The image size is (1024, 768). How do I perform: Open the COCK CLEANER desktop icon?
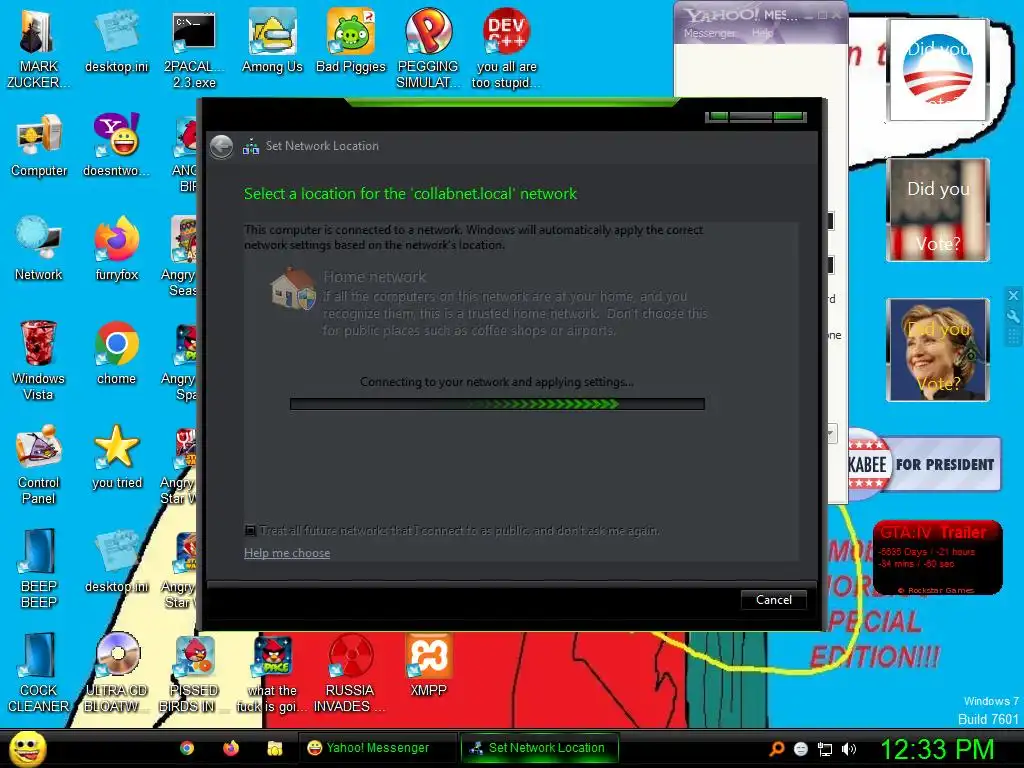[39, 673]
